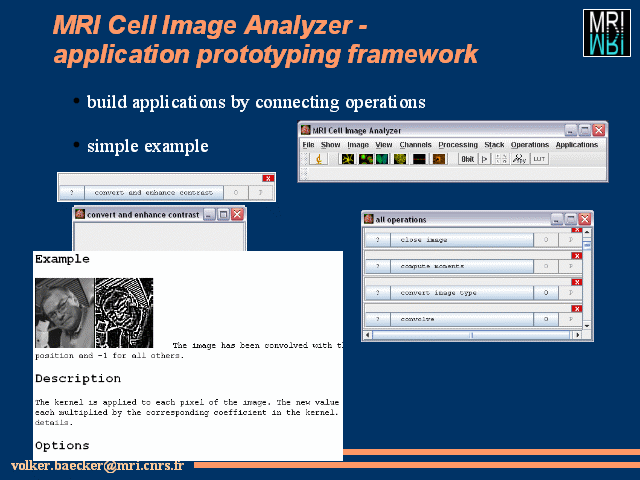
Task: Click the numeric grid toolbar icon
Action: [x=501, y=159]
